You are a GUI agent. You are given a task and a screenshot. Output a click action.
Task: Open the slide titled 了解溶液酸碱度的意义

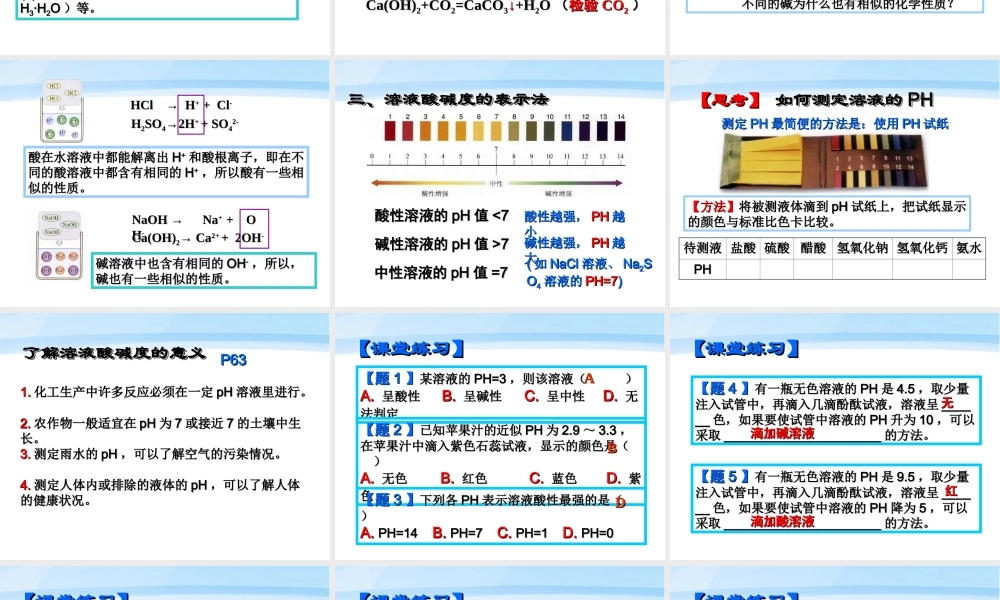(165, 436)
